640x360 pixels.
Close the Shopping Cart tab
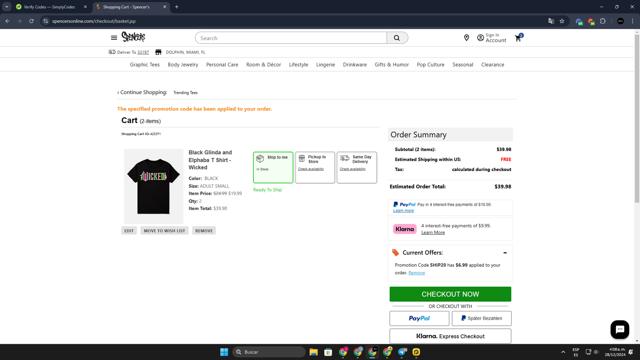click(x=164, y=7)
